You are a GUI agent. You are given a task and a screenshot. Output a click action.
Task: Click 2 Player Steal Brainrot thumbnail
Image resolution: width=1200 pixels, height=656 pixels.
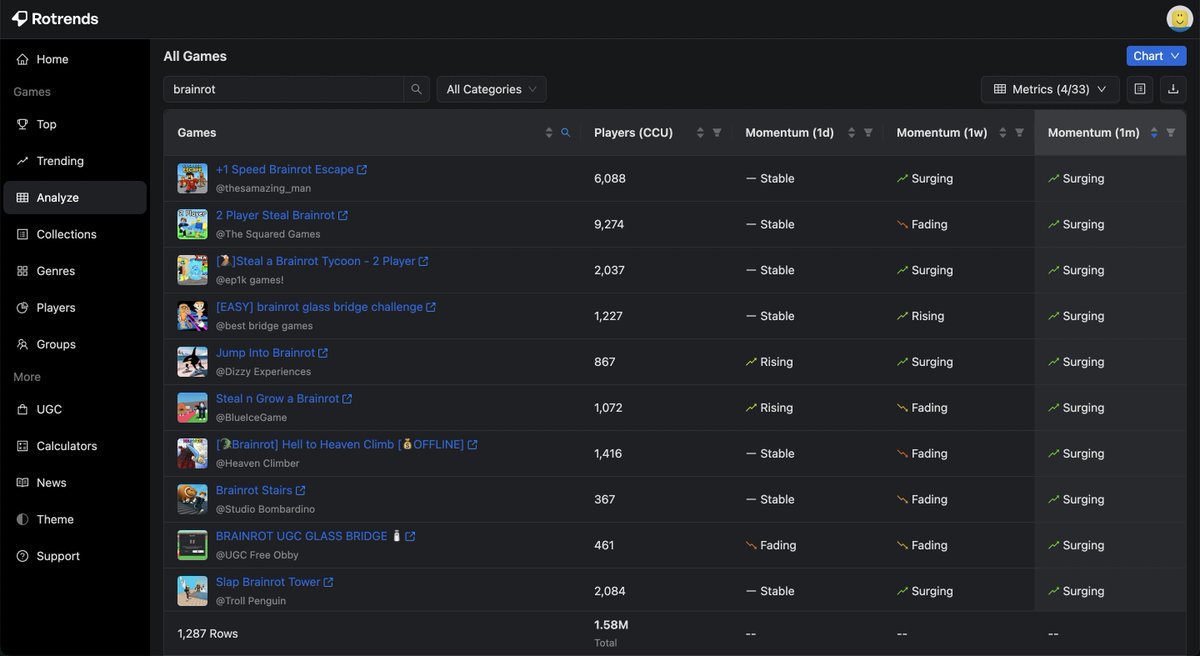pyautogui.click(x=193, y=224)
